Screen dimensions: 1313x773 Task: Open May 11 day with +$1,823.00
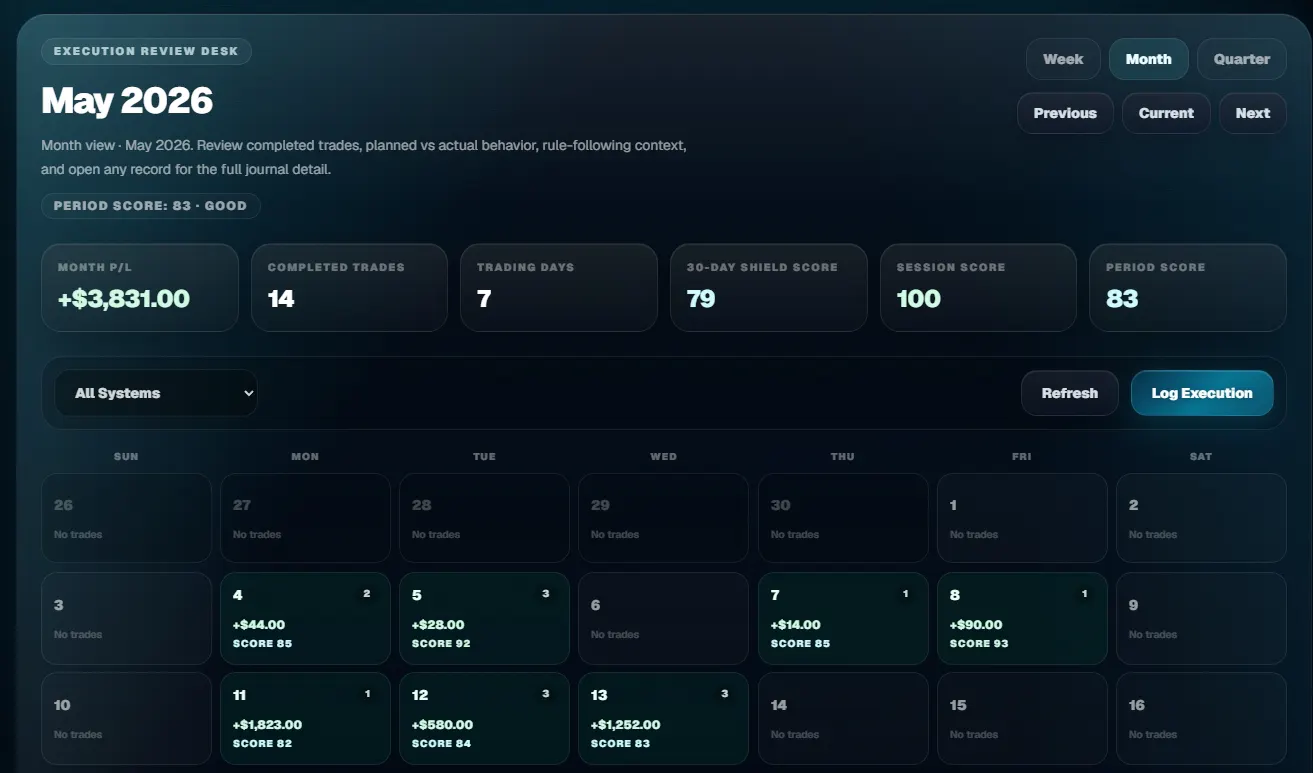tap(305, 718)
